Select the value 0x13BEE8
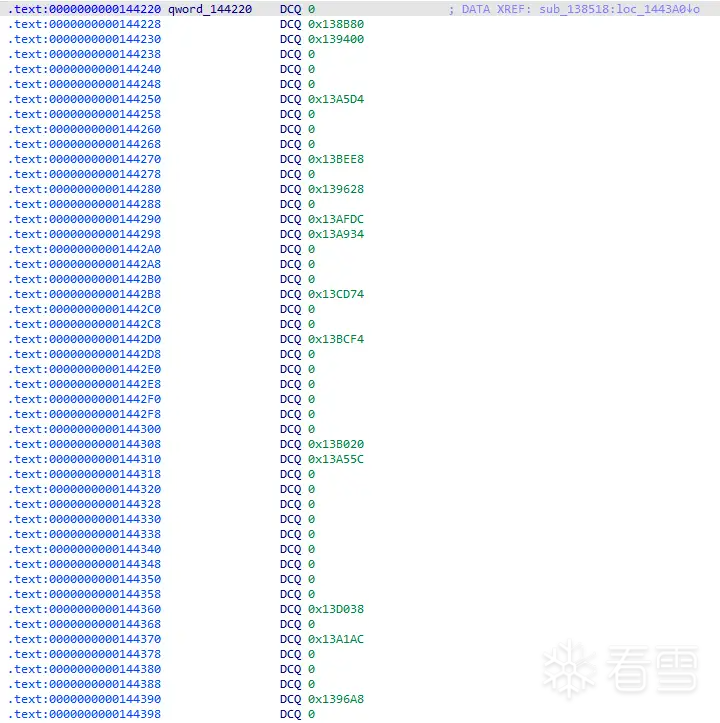720x723 pixels. pyautogui.click(x=336, y=159)
